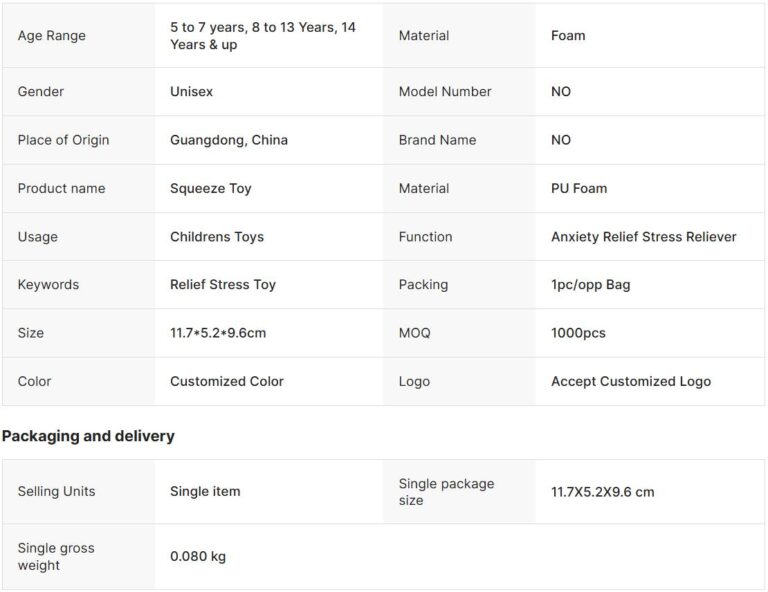
Task: Select the "Brand Name" attribute label
Action: [x=437, y=140]
